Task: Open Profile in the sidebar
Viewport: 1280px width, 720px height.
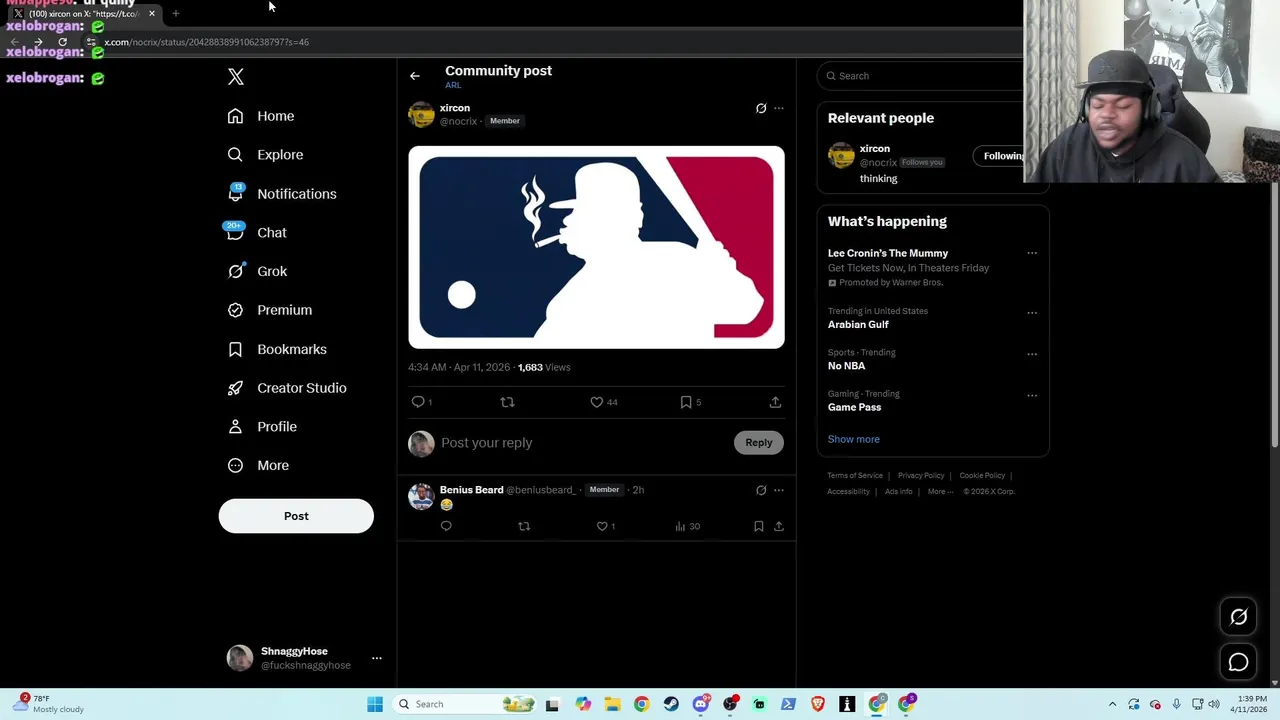Action: point(262,427)
